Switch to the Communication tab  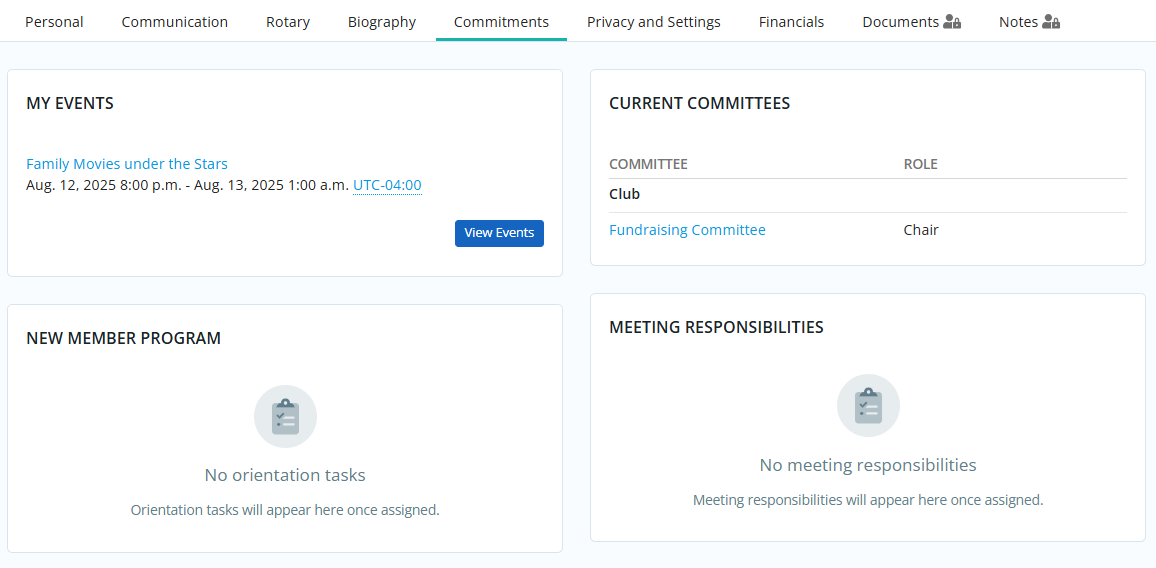[x=175, y=22]
